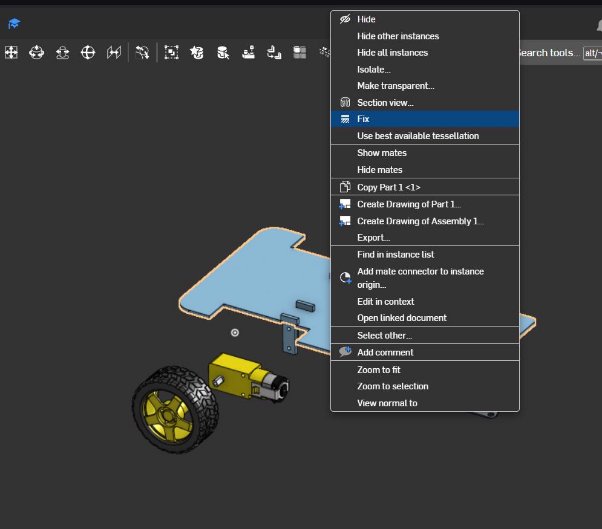
Task: Select the Tangent mate tool icon
Action: (x=142, y=52)
